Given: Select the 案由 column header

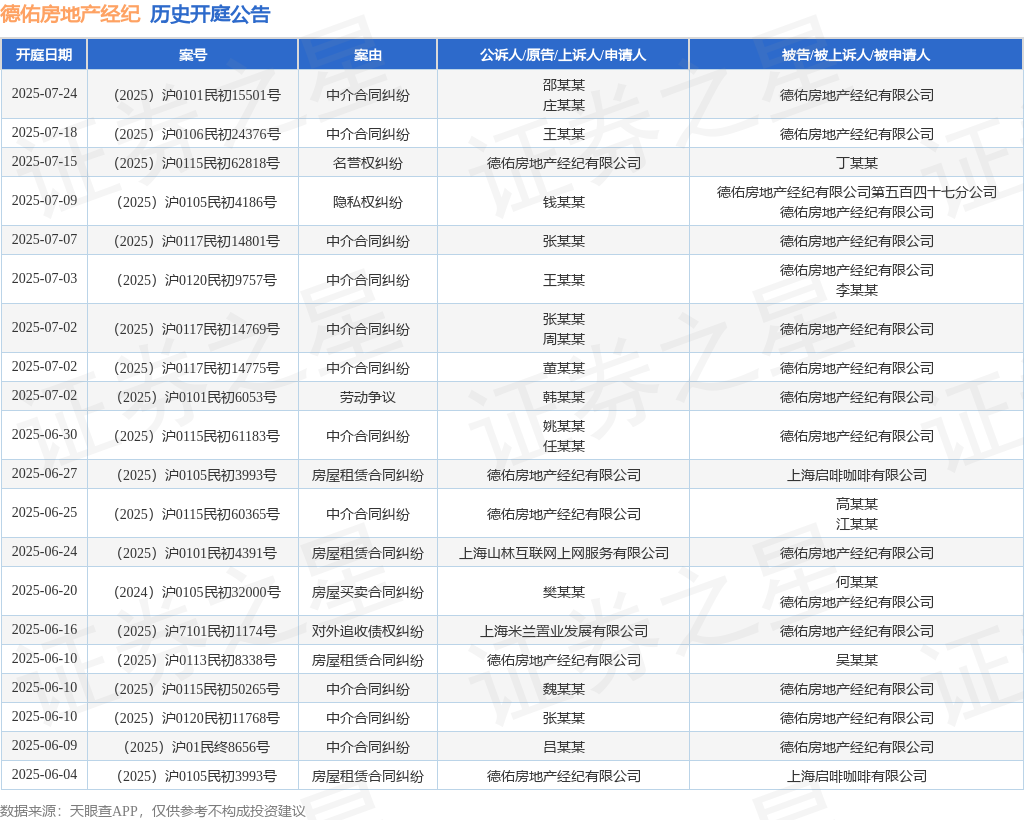Looking at the screenshot, I should coord(368,55).
